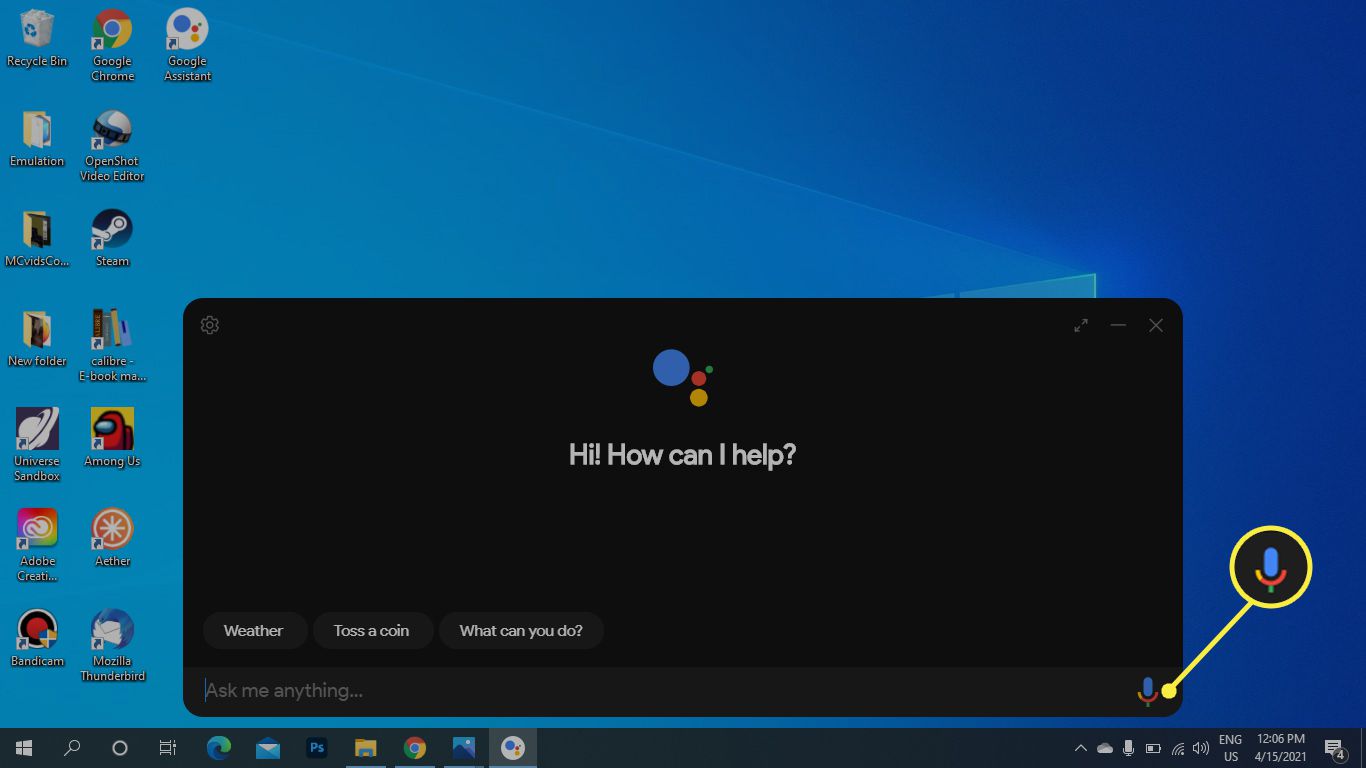Click the Among Us desktop shortcut
This screenshot has width=1366, height=768.
(112, 437)
